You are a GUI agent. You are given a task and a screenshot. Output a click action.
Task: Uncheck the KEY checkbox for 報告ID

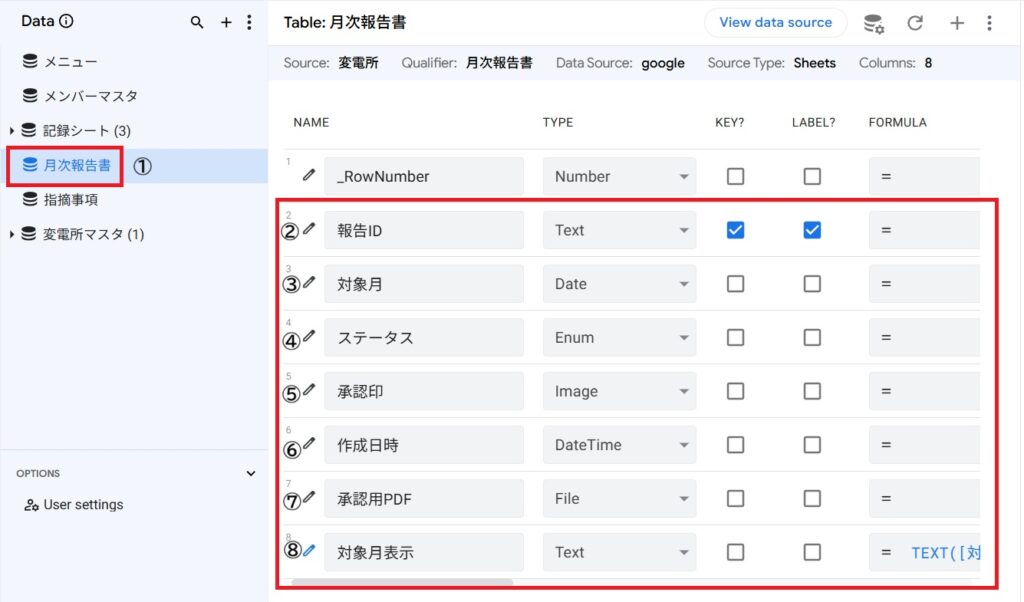click(x=735, y=230)
